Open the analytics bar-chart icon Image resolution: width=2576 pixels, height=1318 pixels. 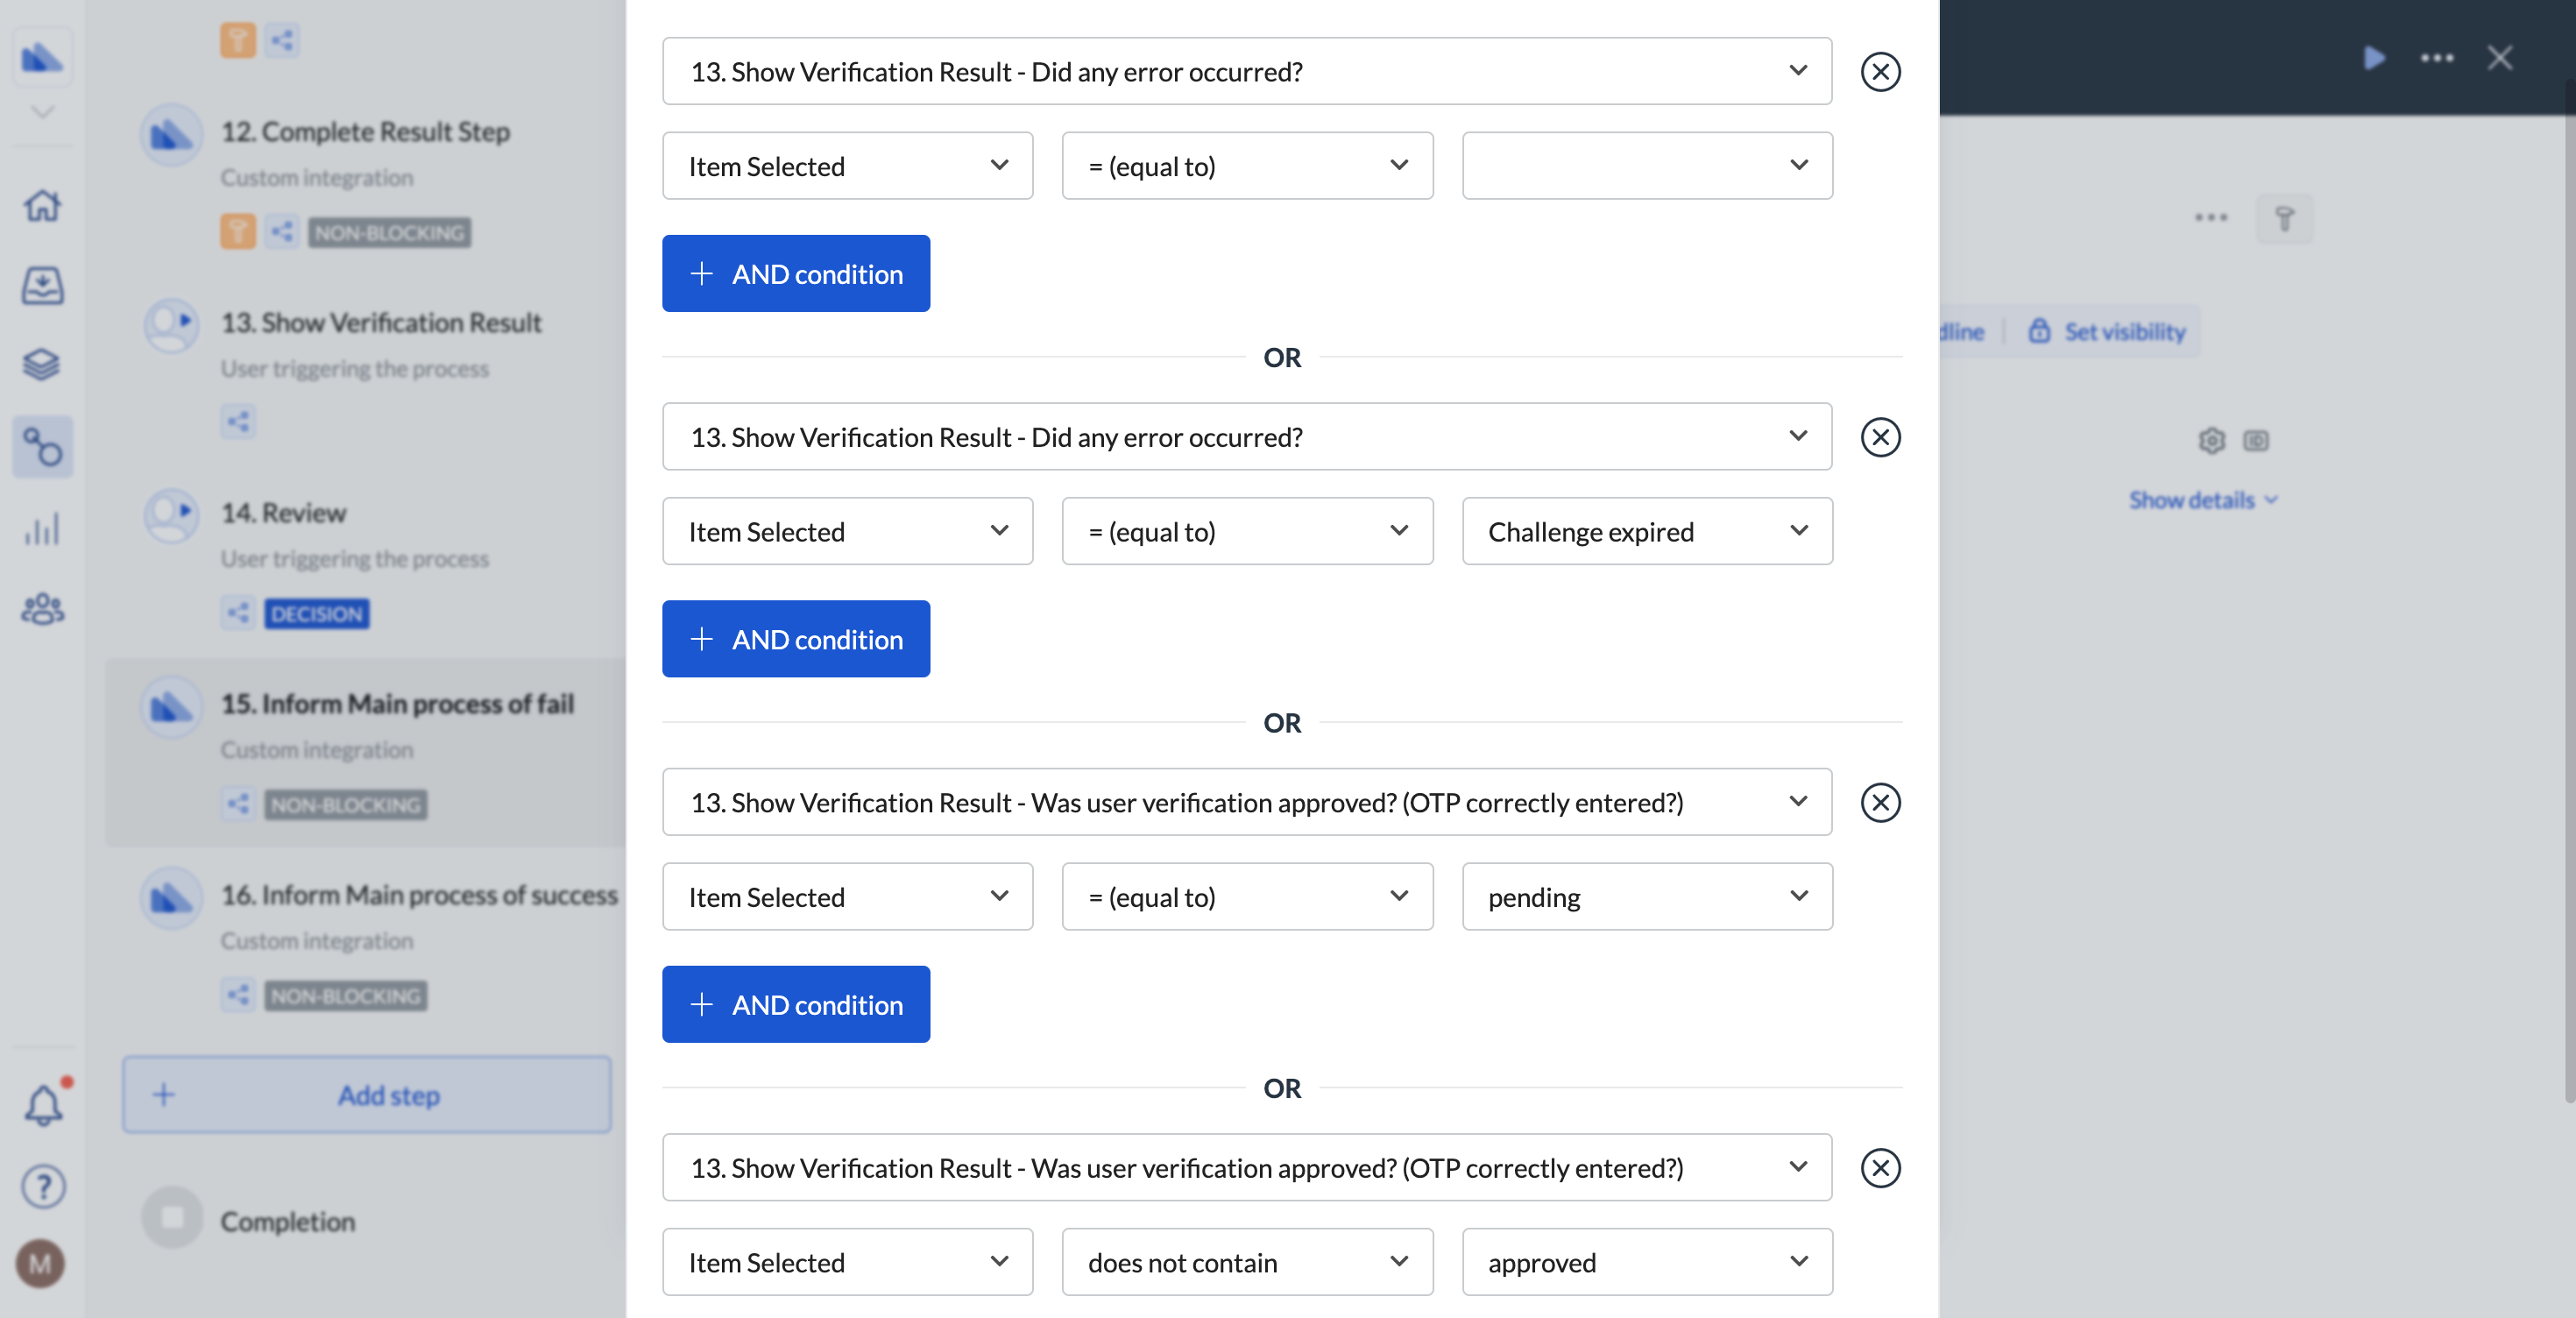(x=42, y=529)
